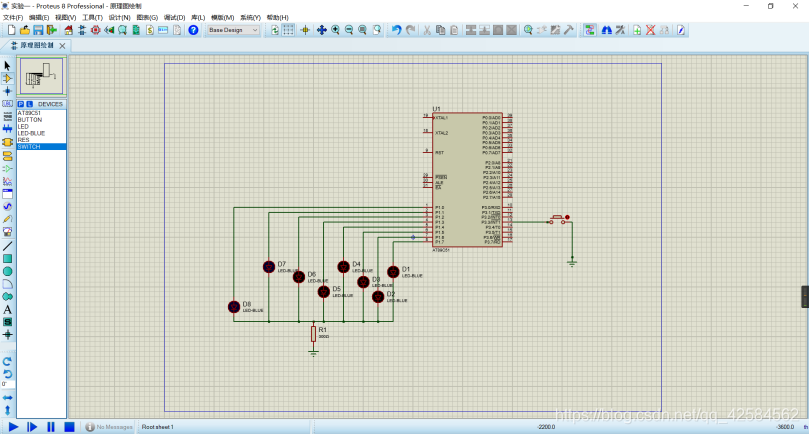Open search and tag tool

[x=607, y=30]
